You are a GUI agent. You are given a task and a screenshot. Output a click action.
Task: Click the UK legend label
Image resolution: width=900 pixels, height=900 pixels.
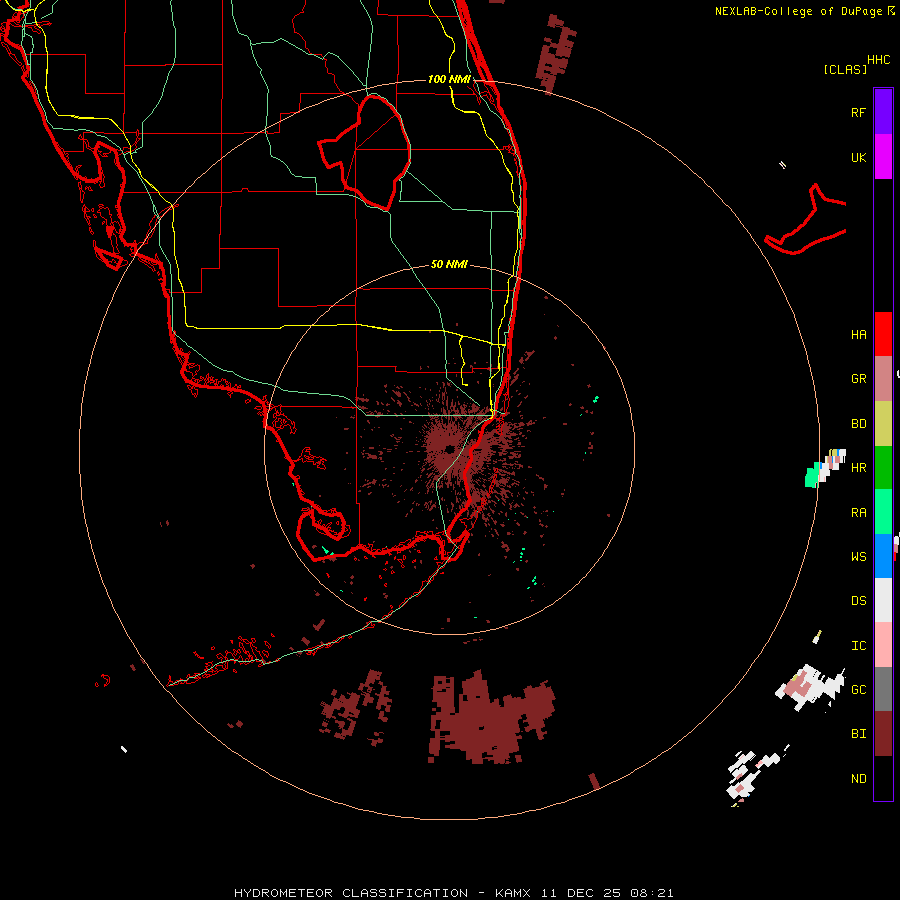tap(858, 157)
